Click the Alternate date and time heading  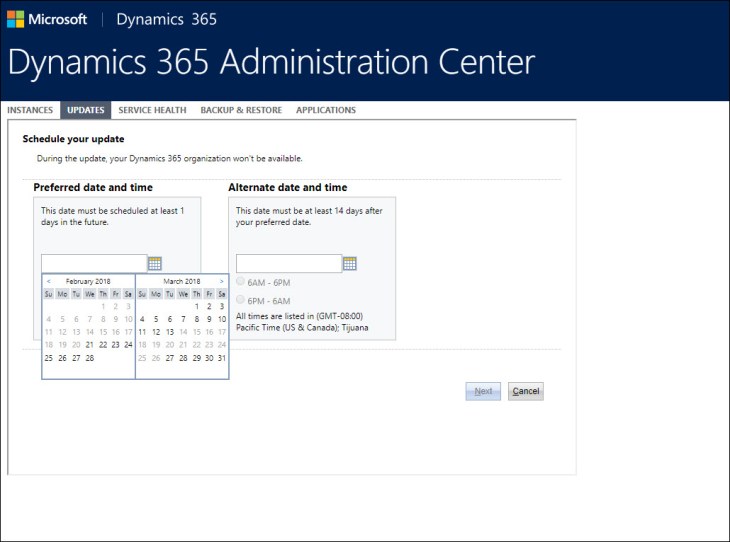(288, 187)
